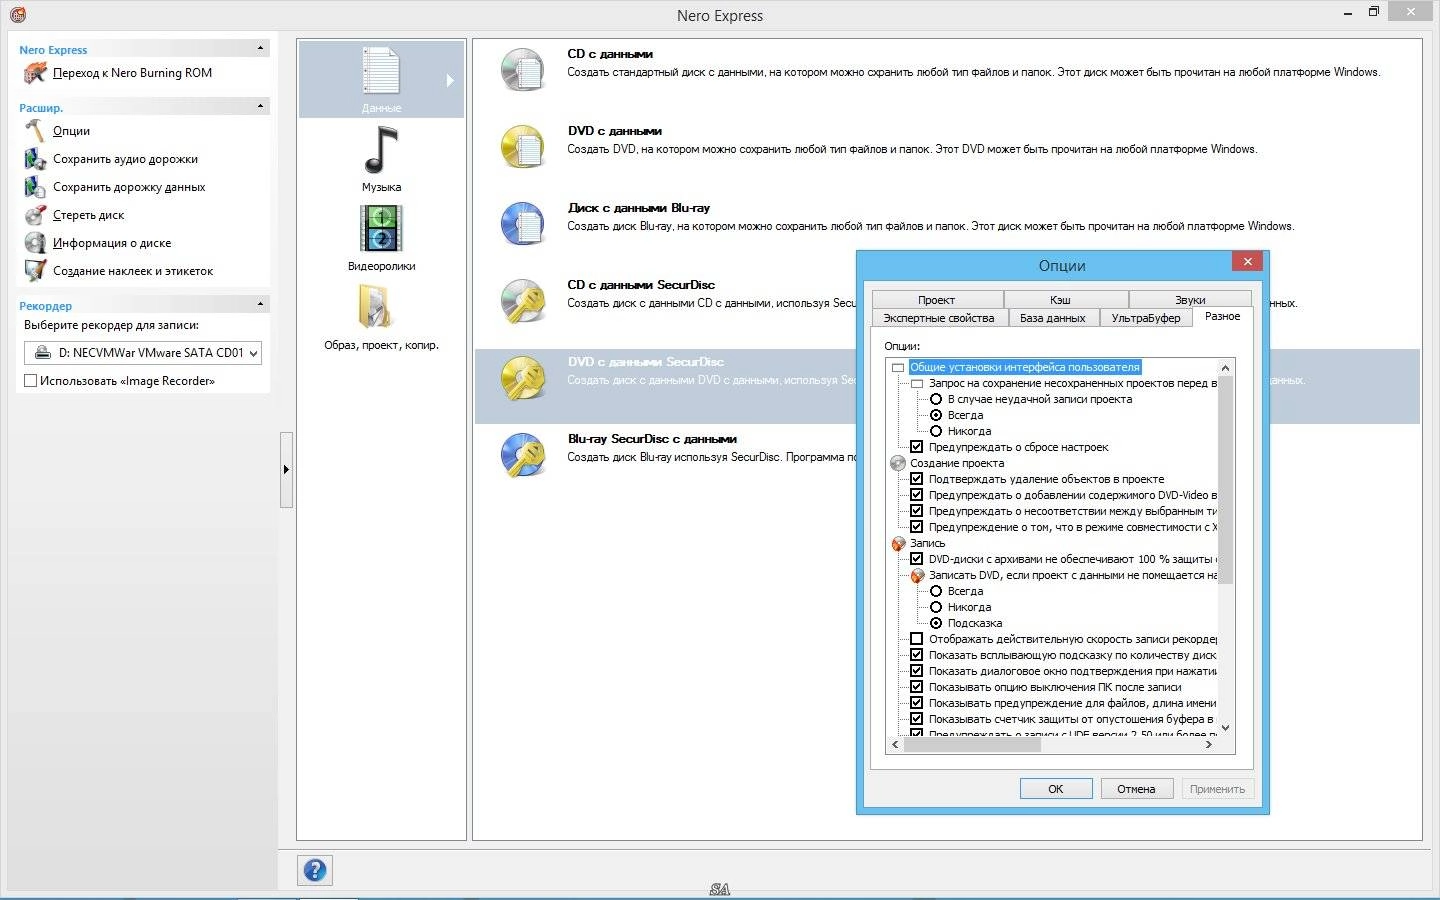This screenshot has width=1440, height=900.
Task: Click the Диск с данными Blu-ray icon
Action: point(522,224)
